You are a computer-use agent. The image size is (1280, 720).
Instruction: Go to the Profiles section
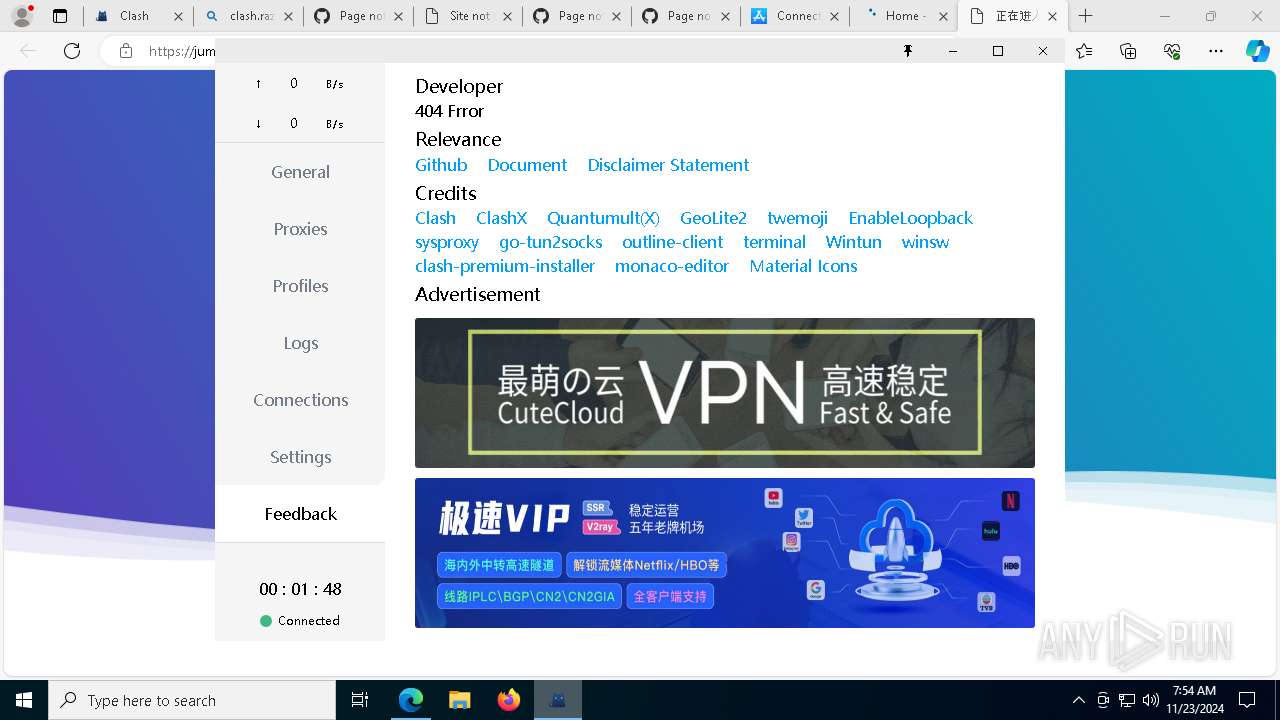click(x=300, y=286)
